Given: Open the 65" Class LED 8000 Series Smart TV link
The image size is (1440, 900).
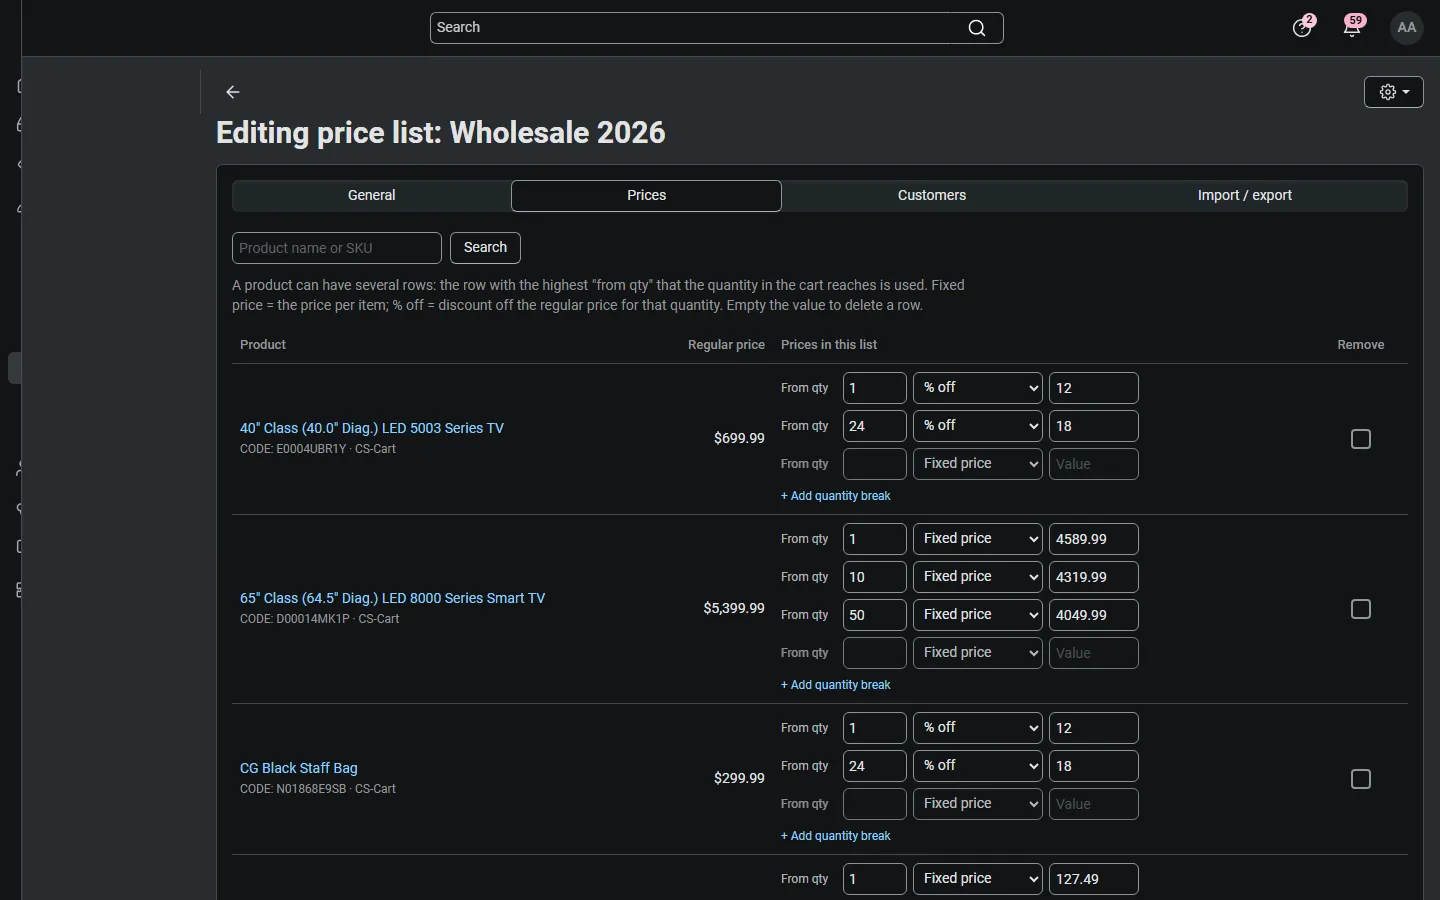Looking at the screenshot, I should click(392, 598).
